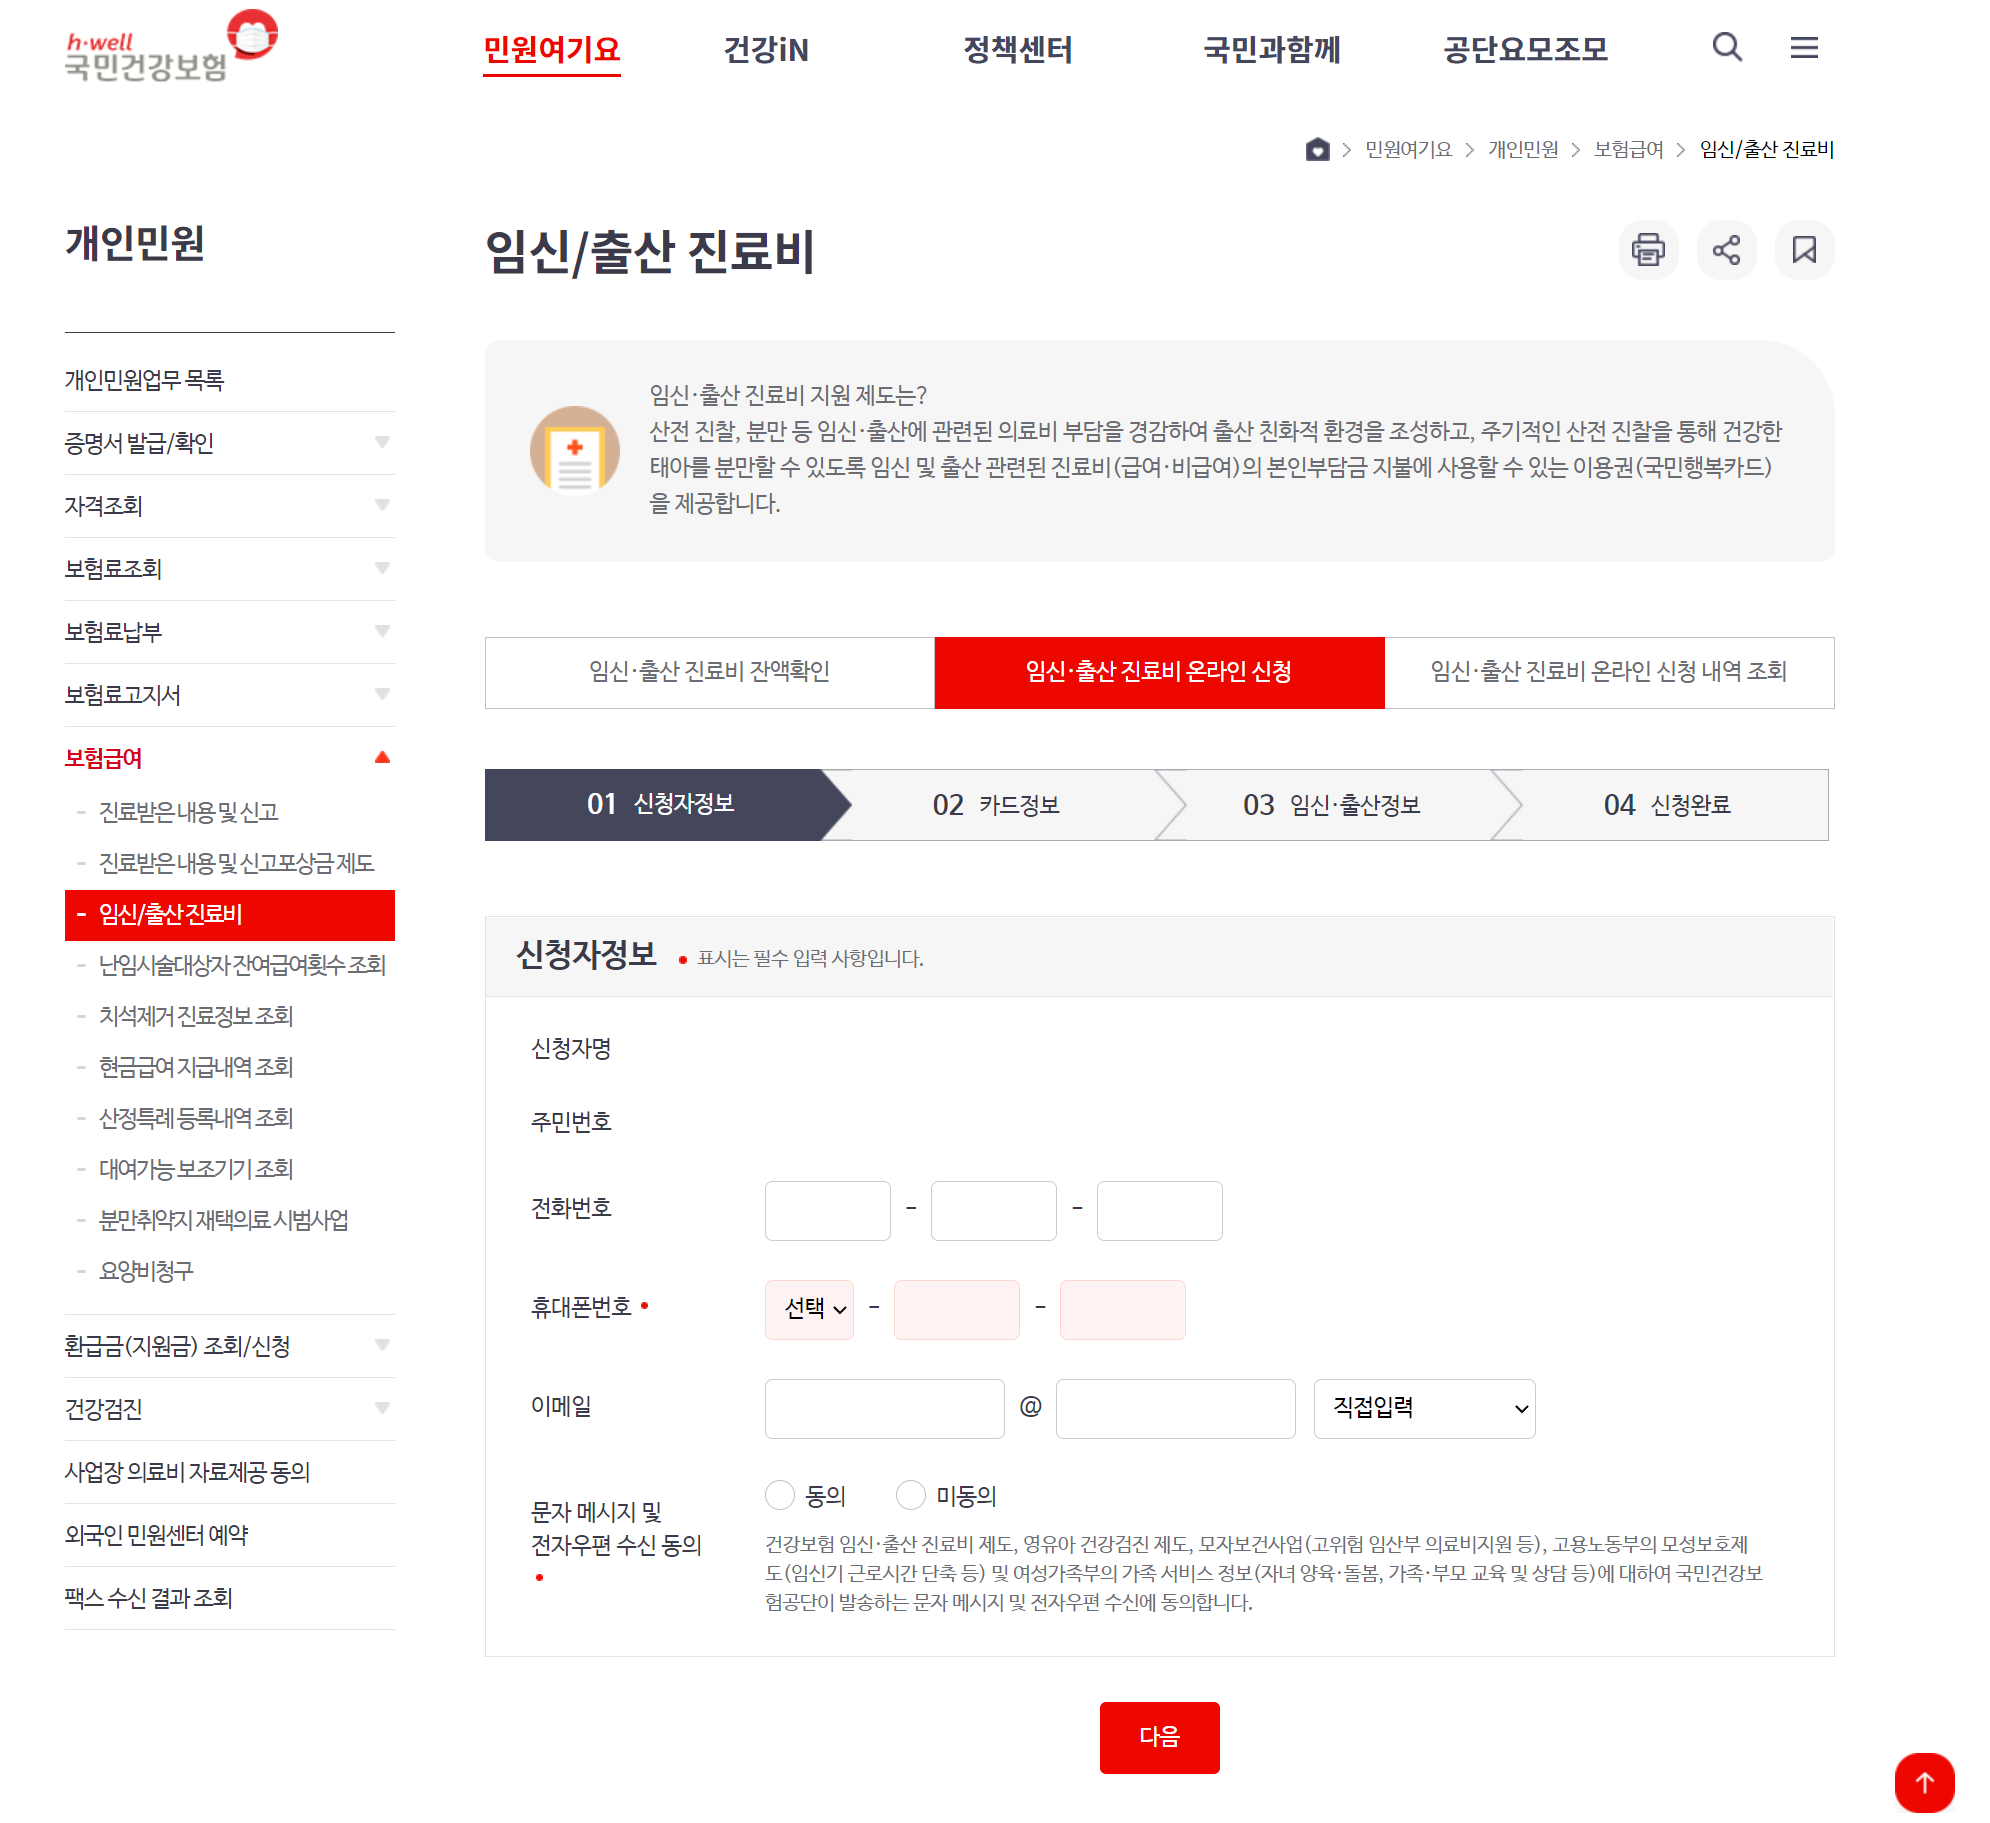Open the 직접입력 email domain dropdown
This screenshot has height=1823, width=1990.
(x=1424, y=1408)
